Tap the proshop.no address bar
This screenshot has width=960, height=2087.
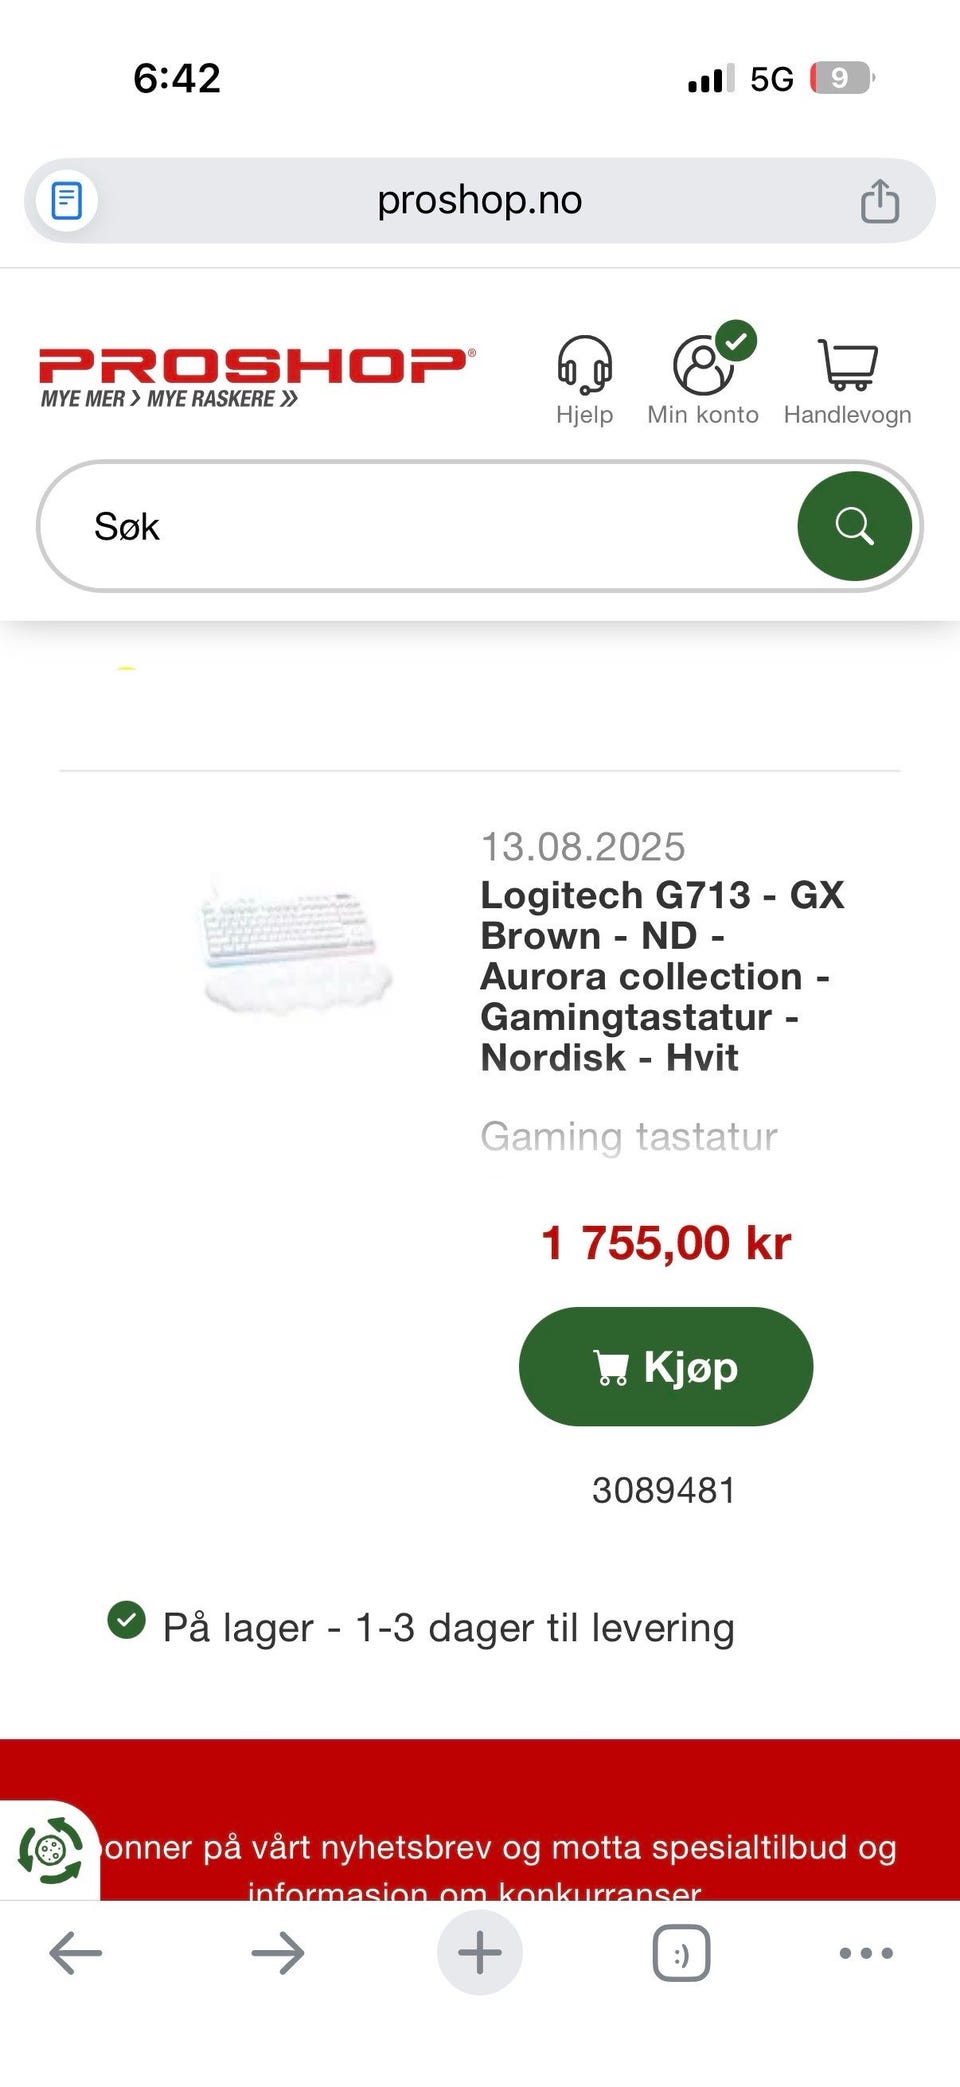click(x=480, y=201)
